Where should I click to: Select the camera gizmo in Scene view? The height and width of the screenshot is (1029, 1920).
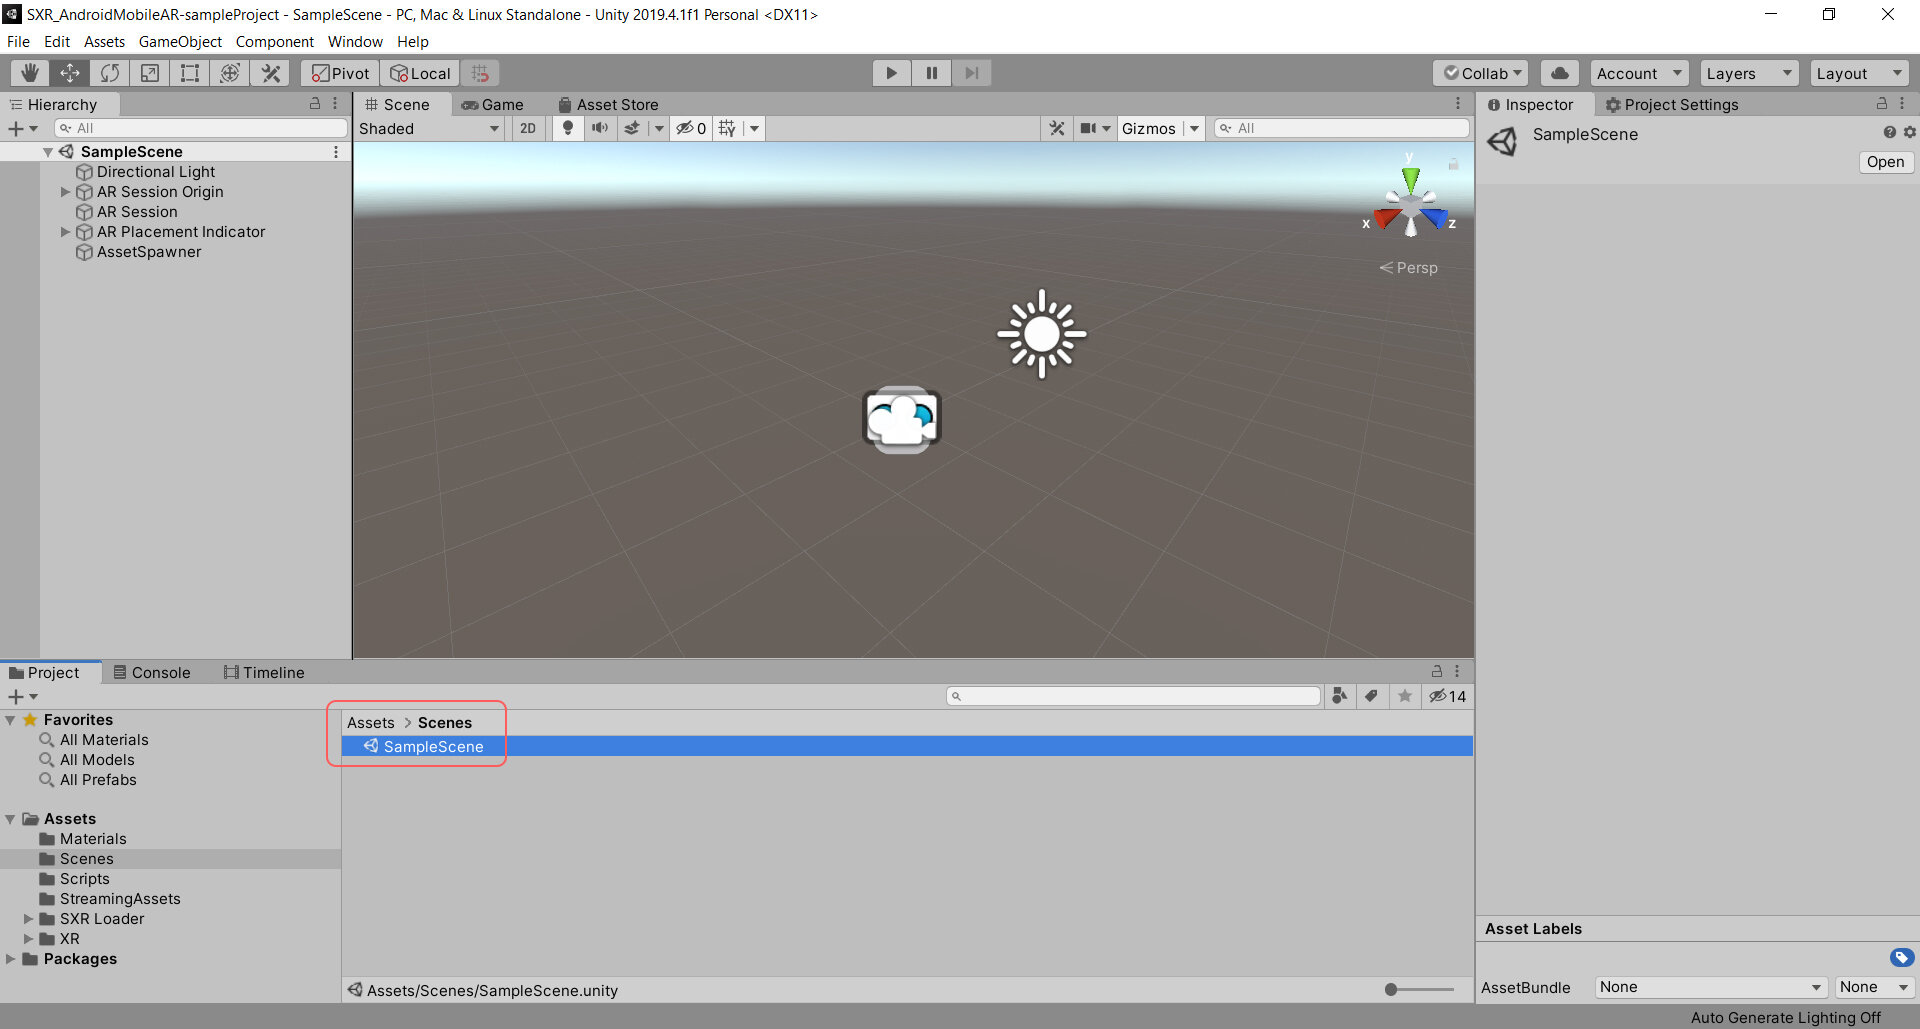pos(901,419)
